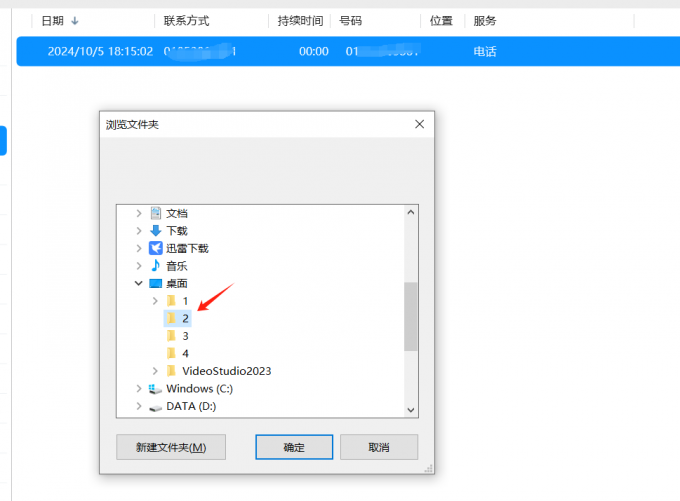
Task: Expand the DATA (D:) drive node
Action: coord(139,406)
